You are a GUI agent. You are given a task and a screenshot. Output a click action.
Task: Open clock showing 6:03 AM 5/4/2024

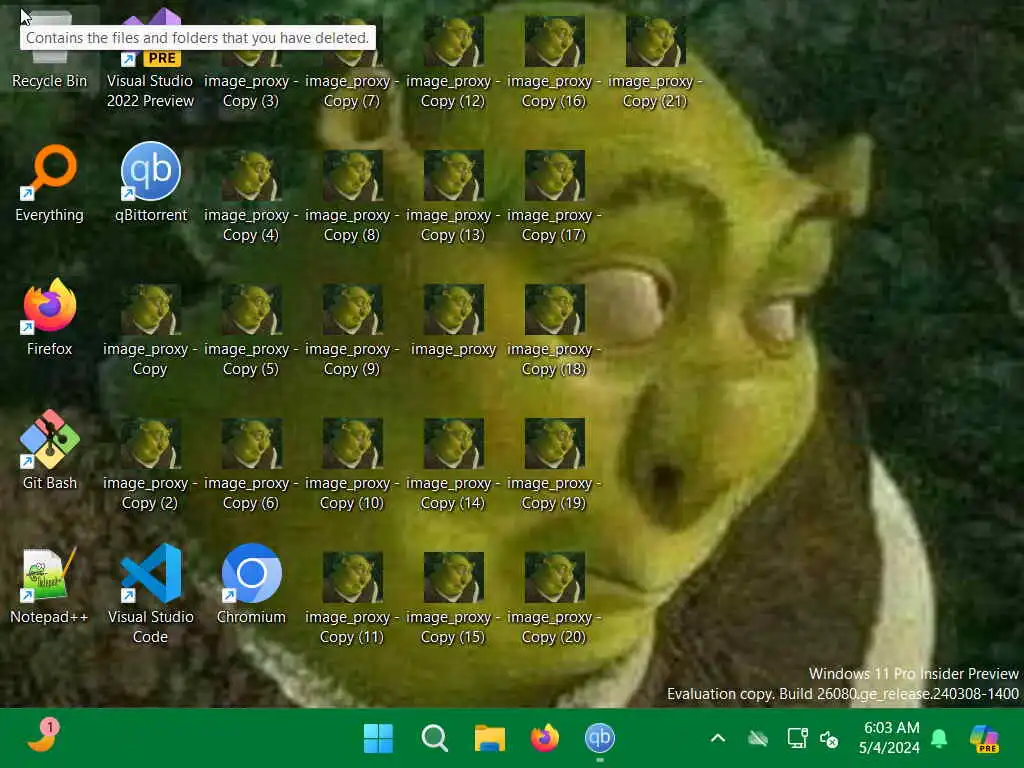[889, 737]
